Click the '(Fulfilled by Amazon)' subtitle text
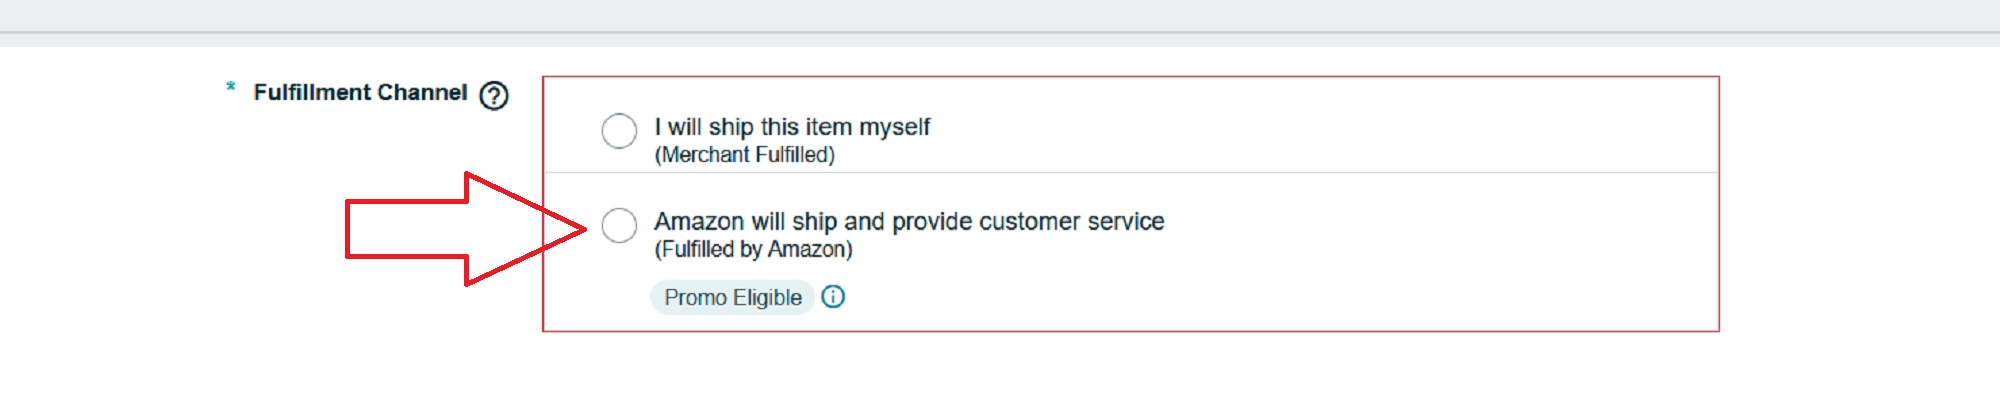Image resolution: width=2000 pixels, height=416 pixels. coord(754,249)
